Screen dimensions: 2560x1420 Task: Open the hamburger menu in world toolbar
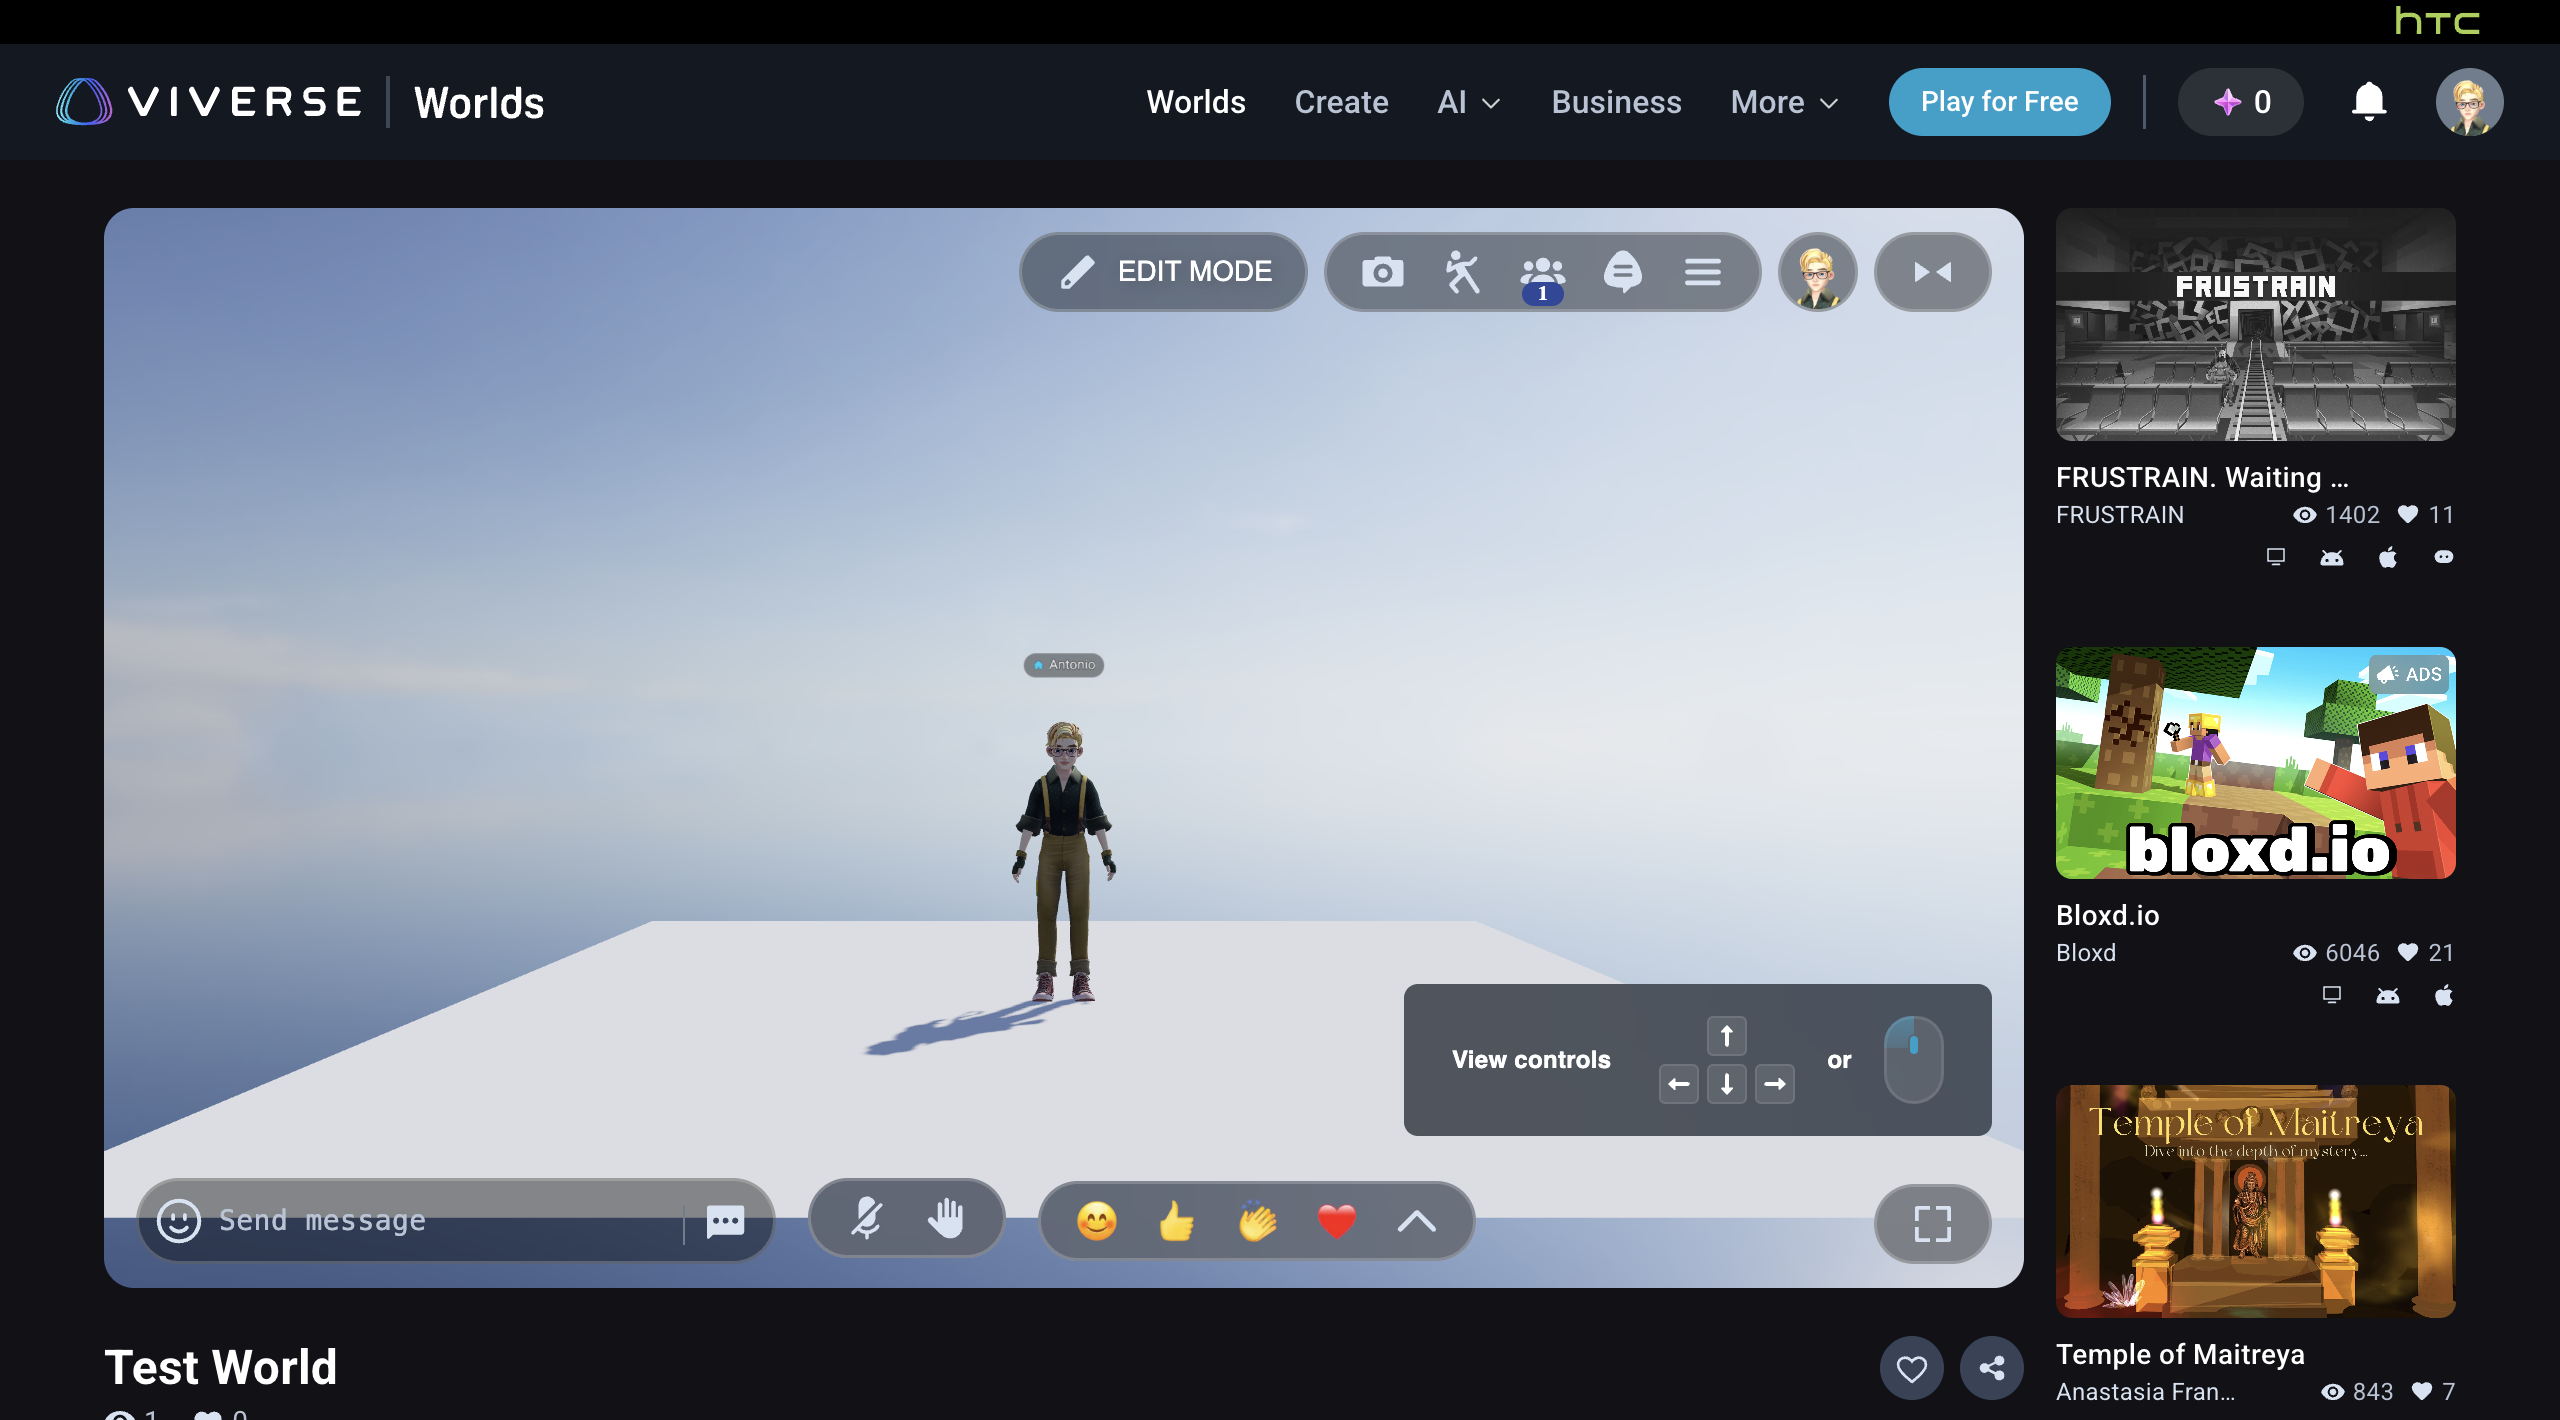coord(1702,272)
